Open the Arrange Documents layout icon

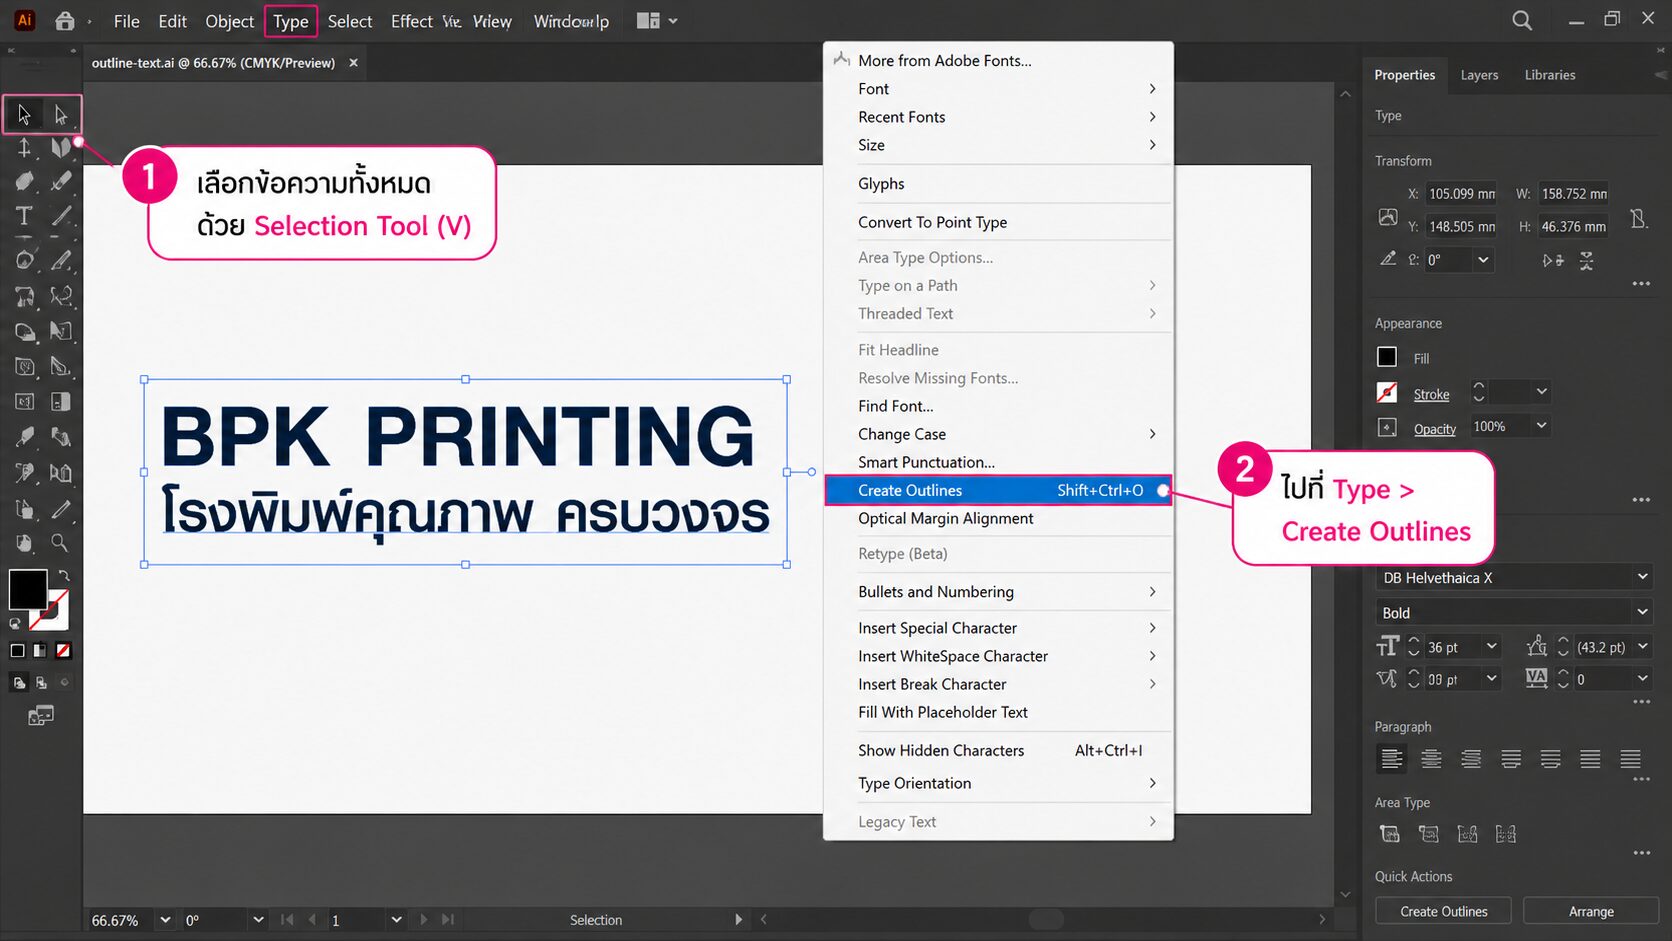point(648,21)
